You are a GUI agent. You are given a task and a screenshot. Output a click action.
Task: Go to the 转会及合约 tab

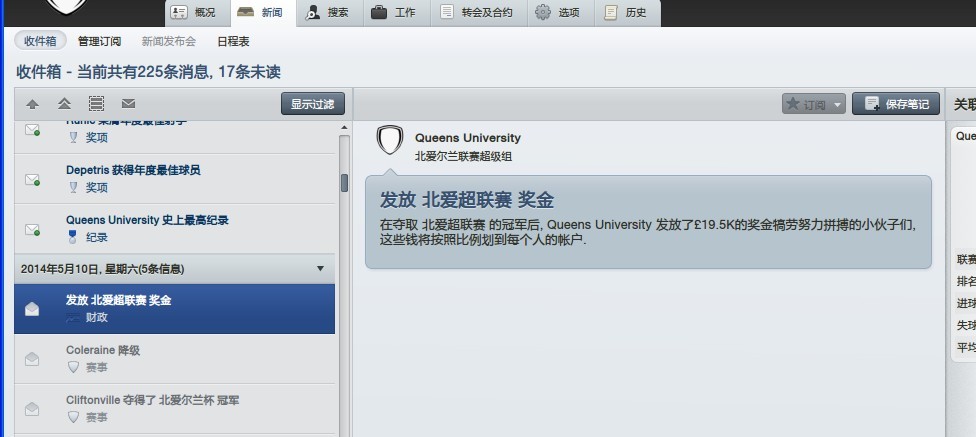click(479, 13)
